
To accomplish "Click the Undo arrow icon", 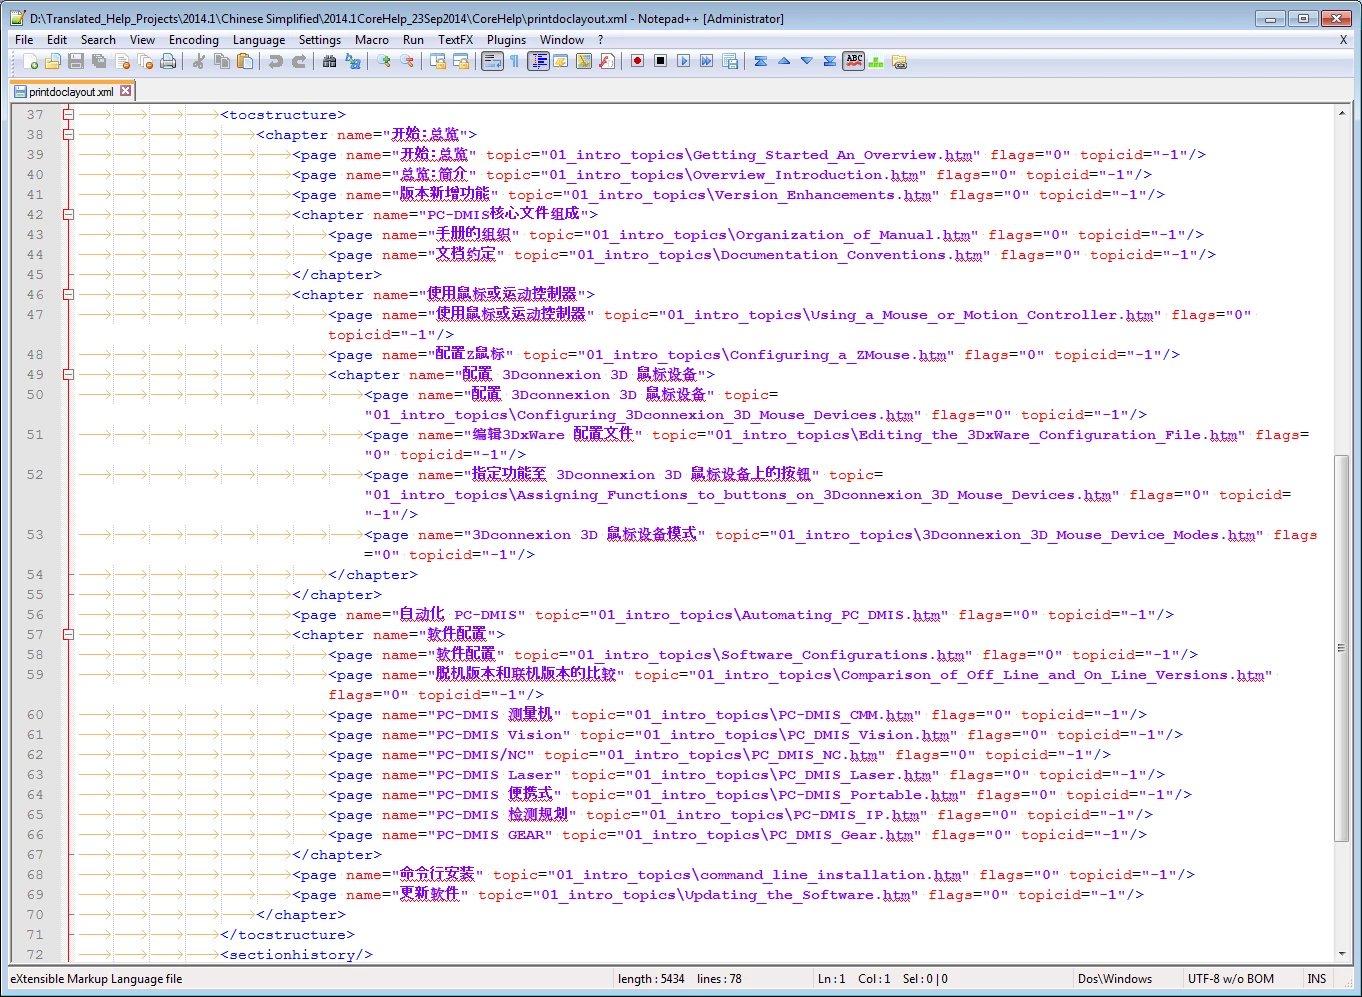I will pos(275,62).
